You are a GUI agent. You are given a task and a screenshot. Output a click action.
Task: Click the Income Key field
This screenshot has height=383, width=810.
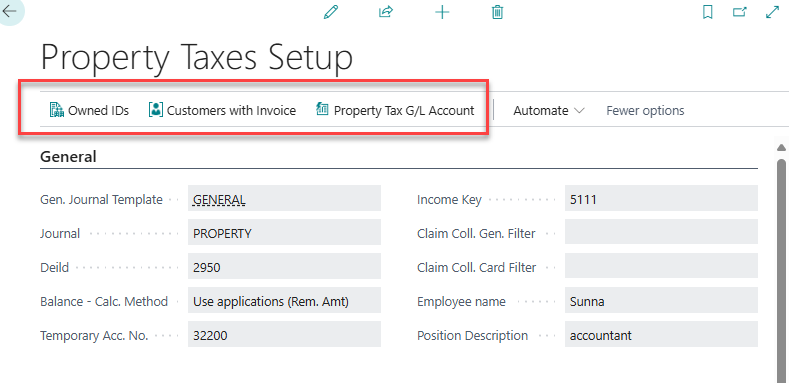(661, 200)
